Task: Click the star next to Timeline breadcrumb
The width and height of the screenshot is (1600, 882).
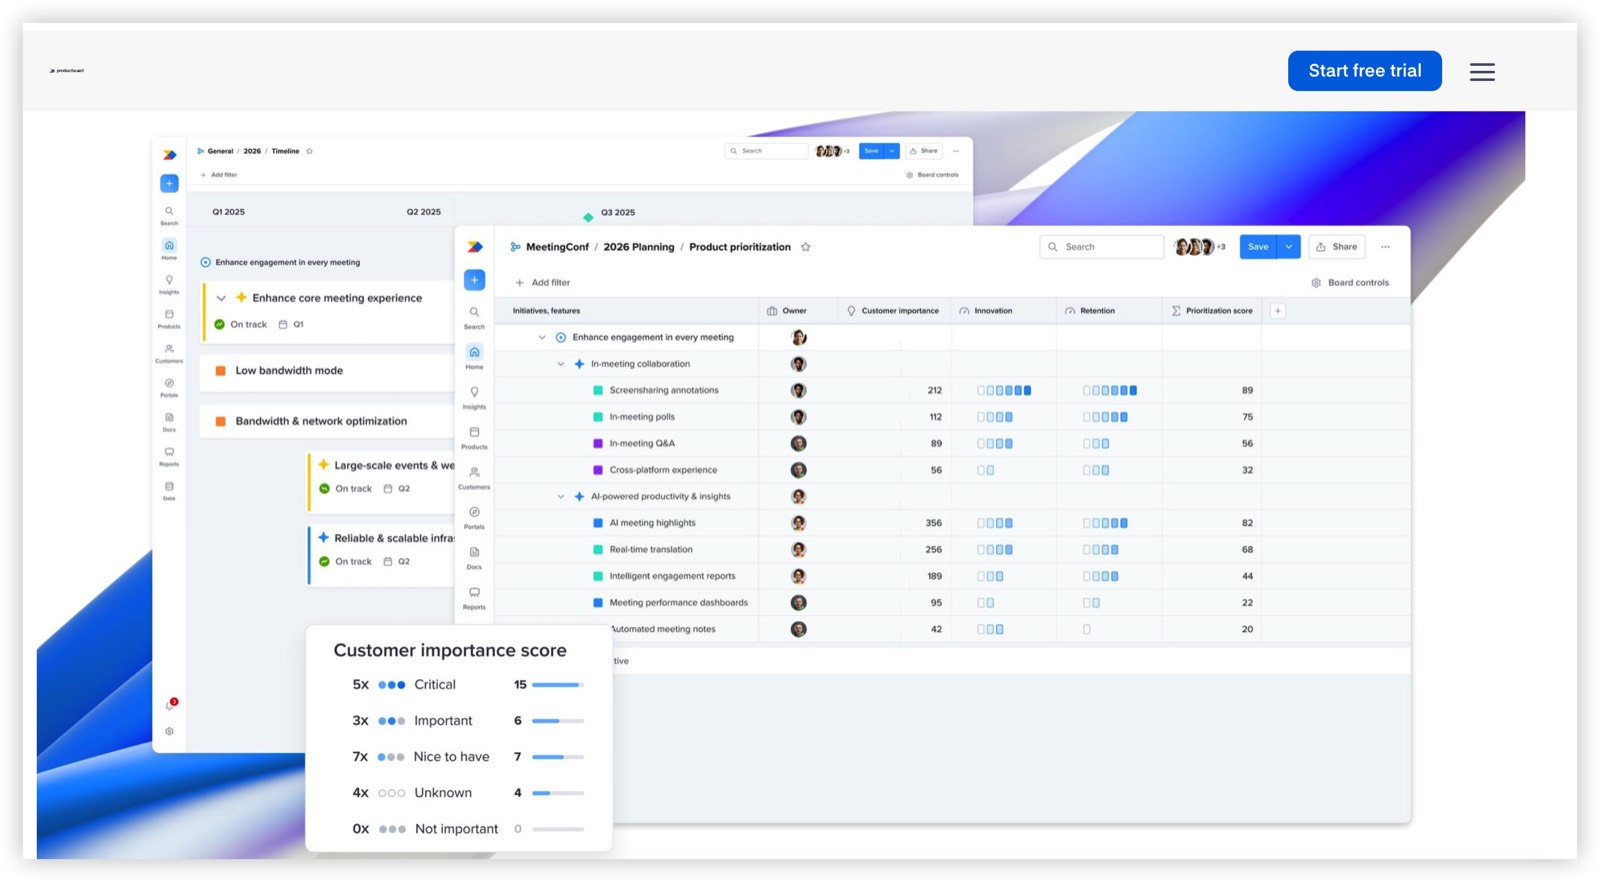Action: tap(309, 151)
